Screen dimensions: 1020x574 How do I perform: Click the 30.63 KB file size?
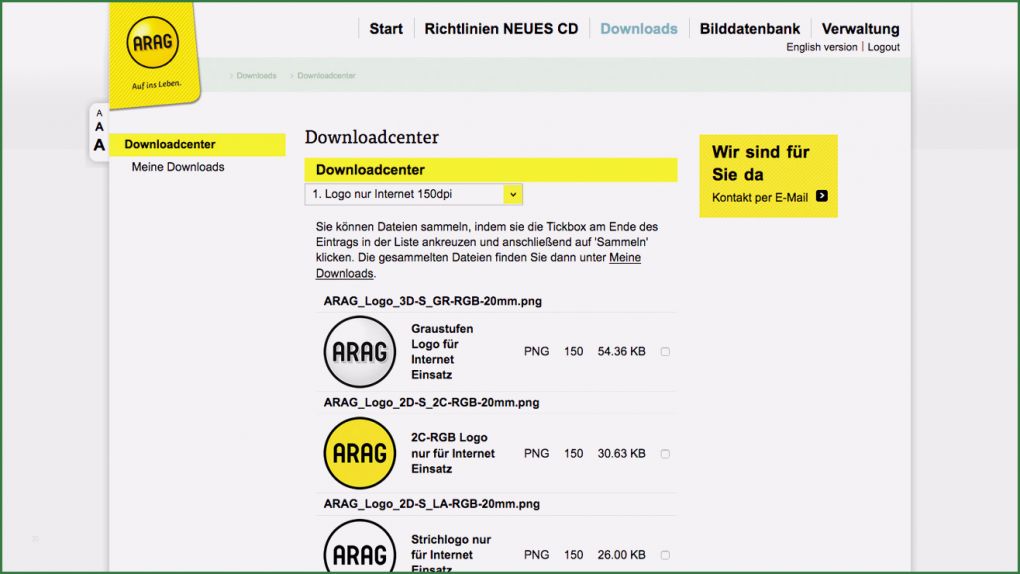621,454
